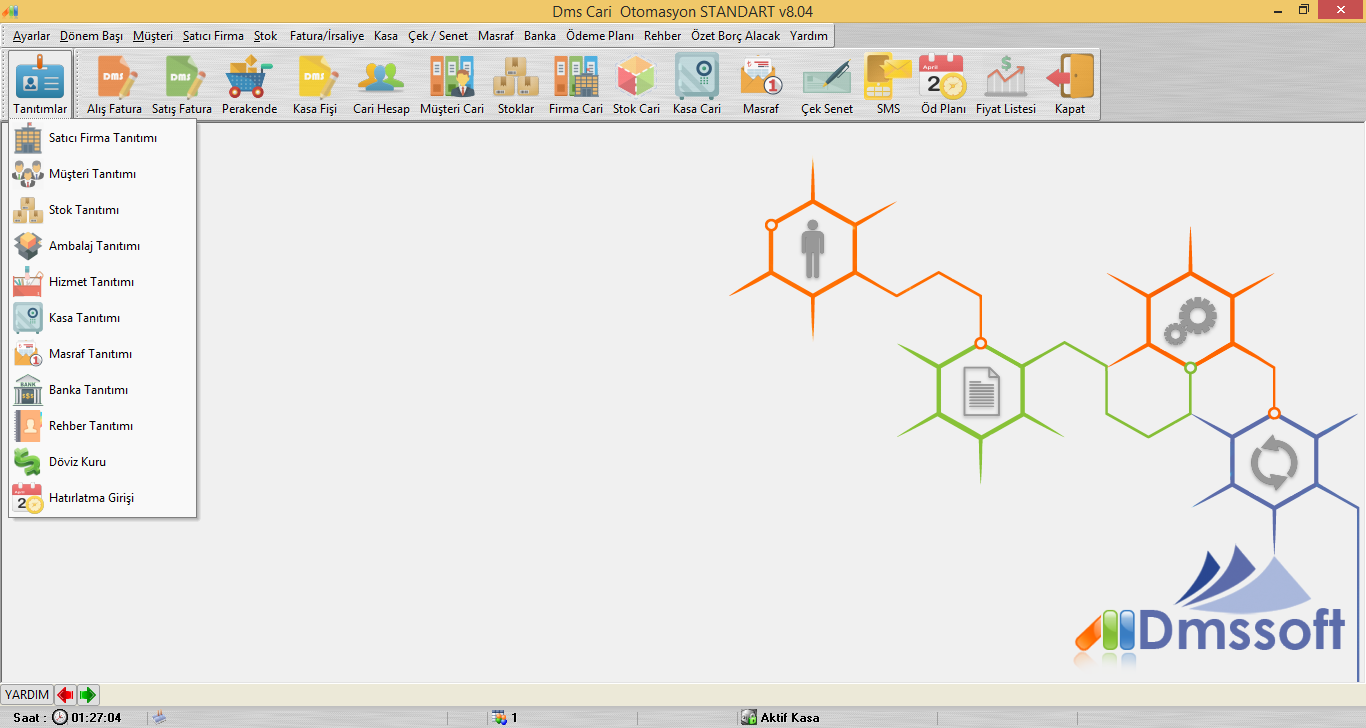Open the Satıcı Firma menu
This screenshot has width=1366, height=728.
[x=213, y=35]
